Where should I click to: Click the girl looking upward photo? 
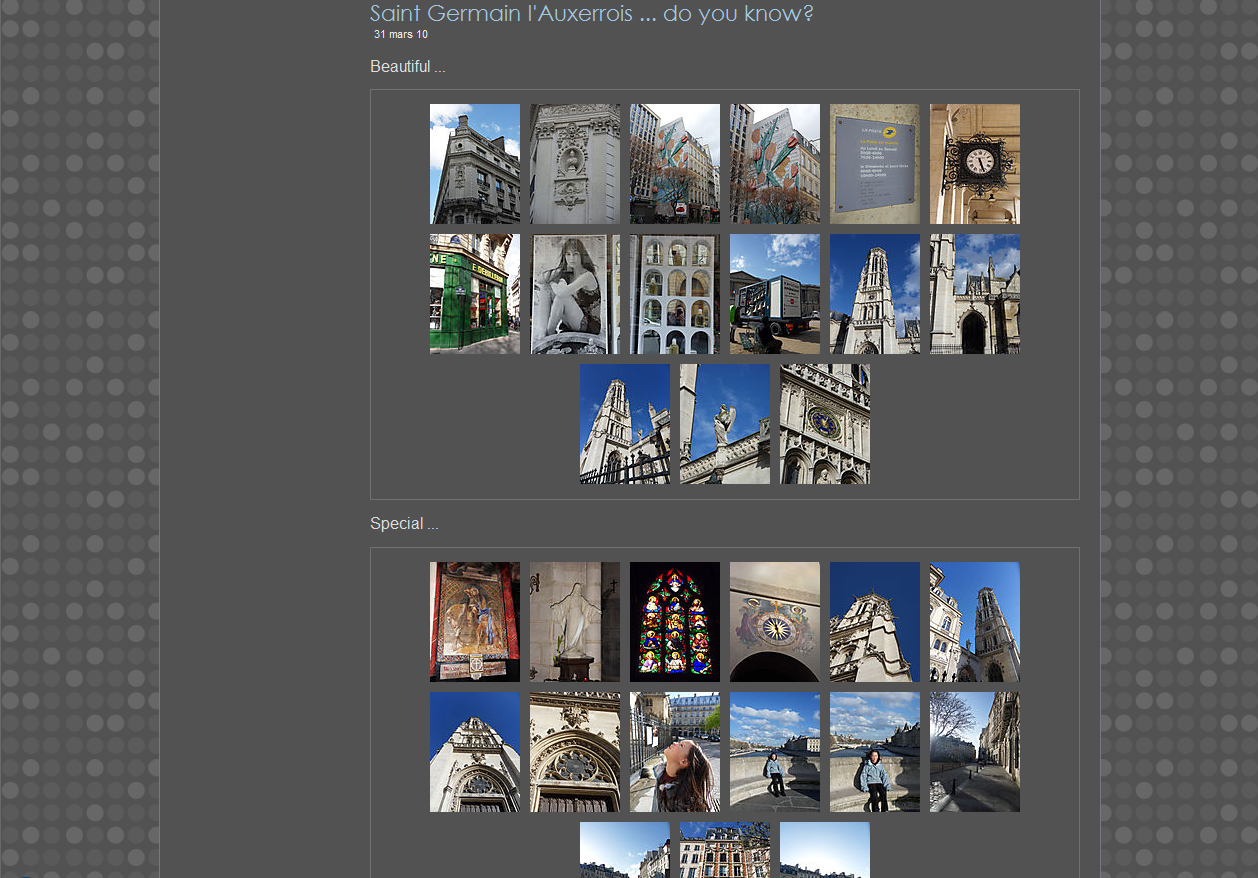(674, 752)
